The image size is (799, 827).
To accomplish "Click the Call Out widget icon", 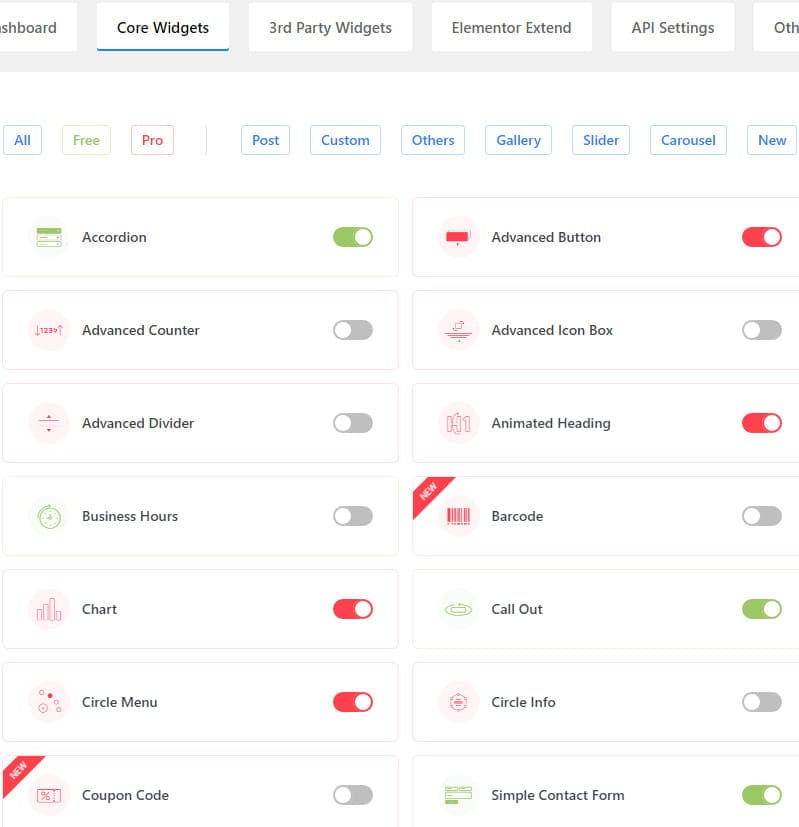I will 458,609.
